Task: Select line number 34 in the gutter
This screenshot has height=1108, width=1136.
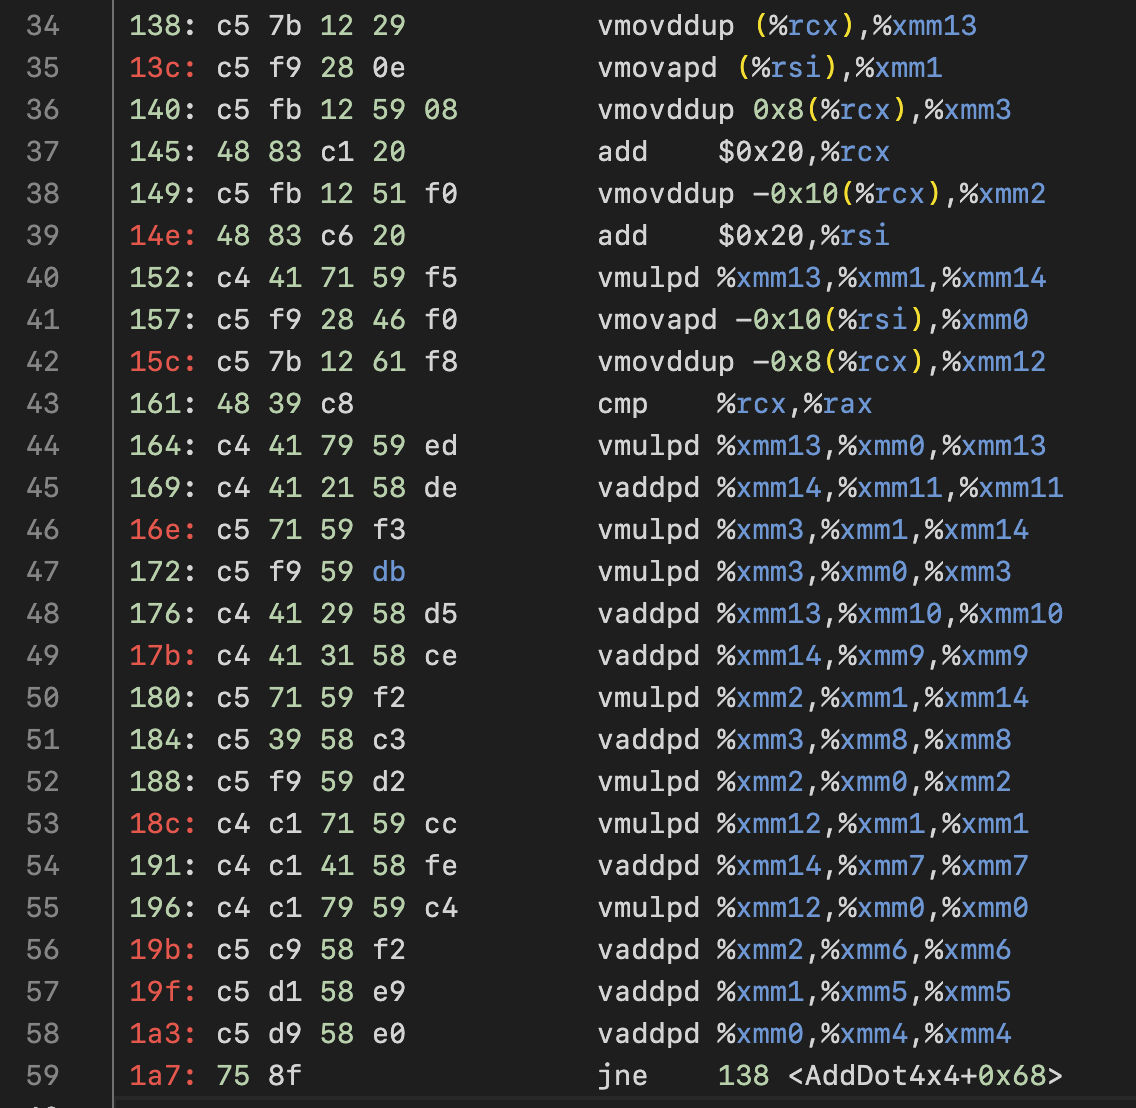Action: (42, 25)
